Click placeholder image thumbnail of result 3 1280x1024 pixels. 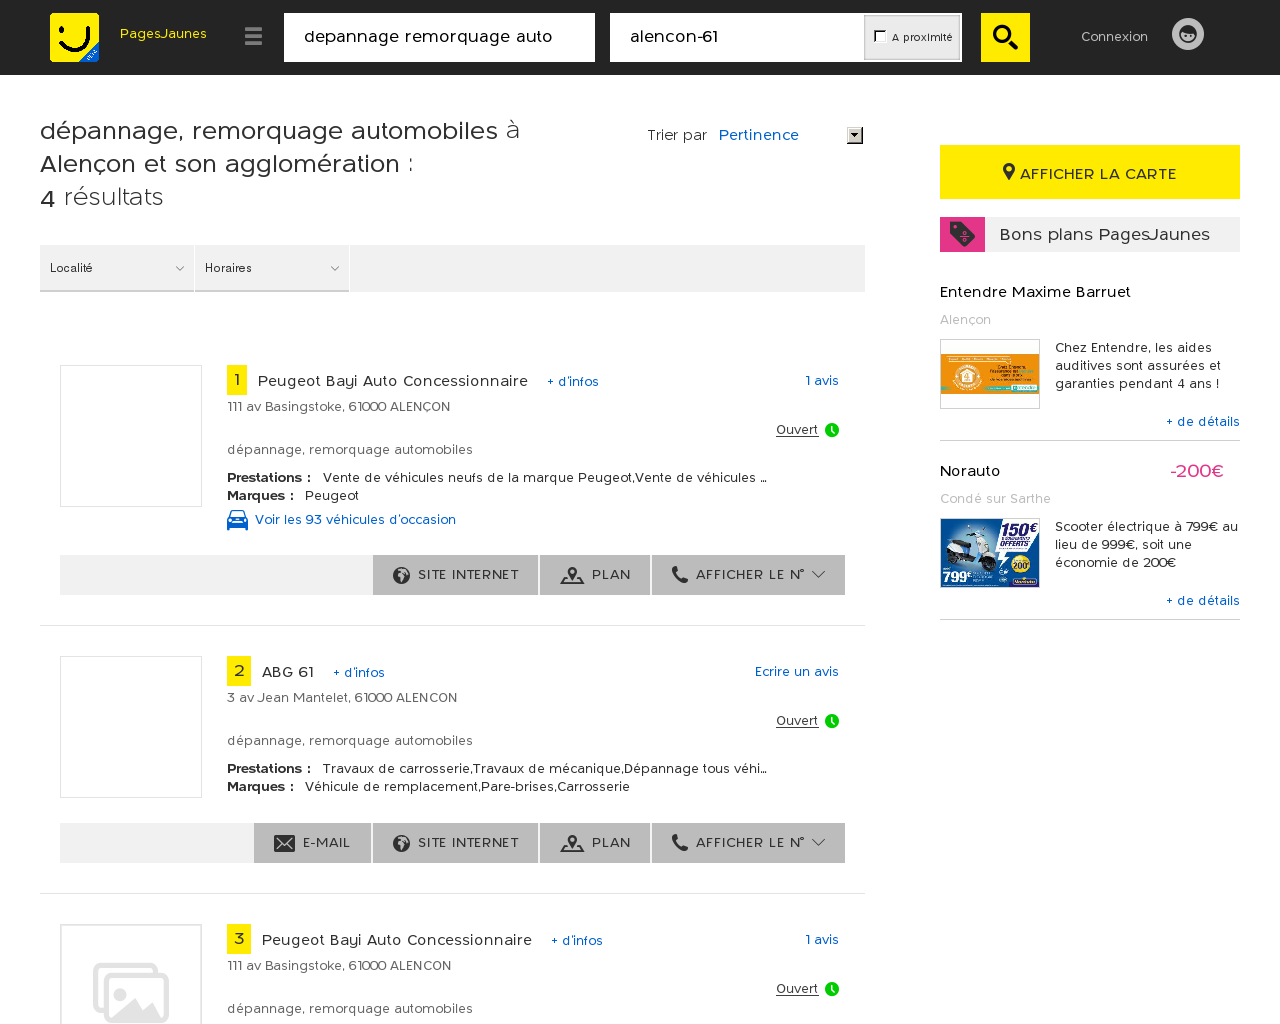tap(131, 975)
